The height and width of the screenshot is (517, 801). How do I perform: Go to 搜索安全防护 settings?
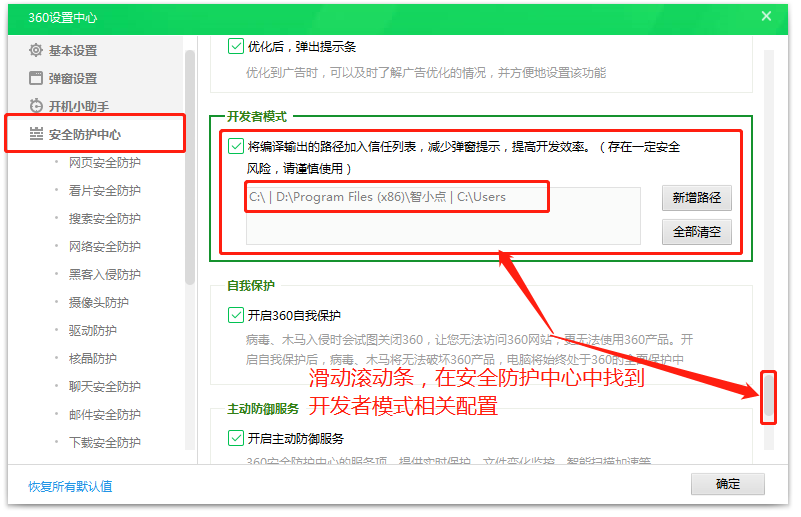pyautogui.click(x=105, y=219)
